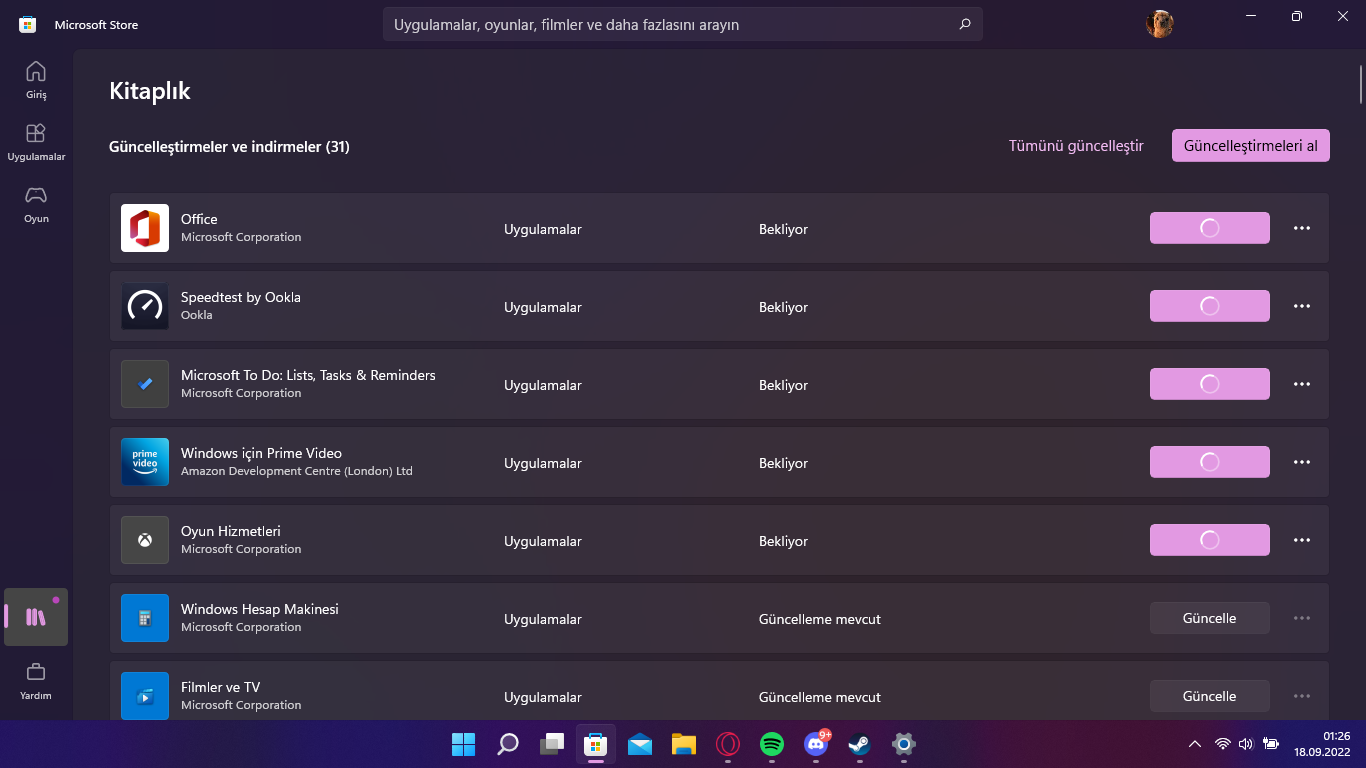Click the pending button for Prime Video
This screenshot has width=1366, height=768.
tap(1210, 462)
